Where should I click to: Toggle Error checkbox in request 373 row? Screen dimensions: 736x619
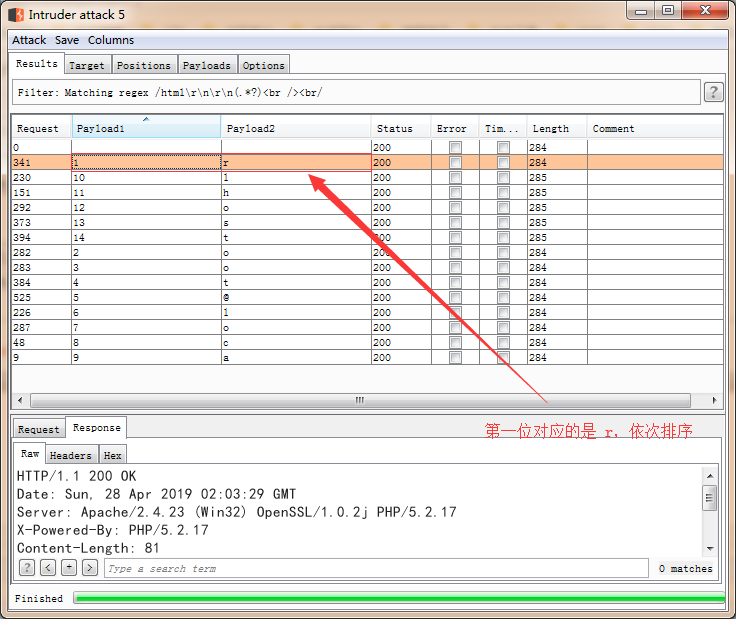pyautogui.click(x=455, y=222)
